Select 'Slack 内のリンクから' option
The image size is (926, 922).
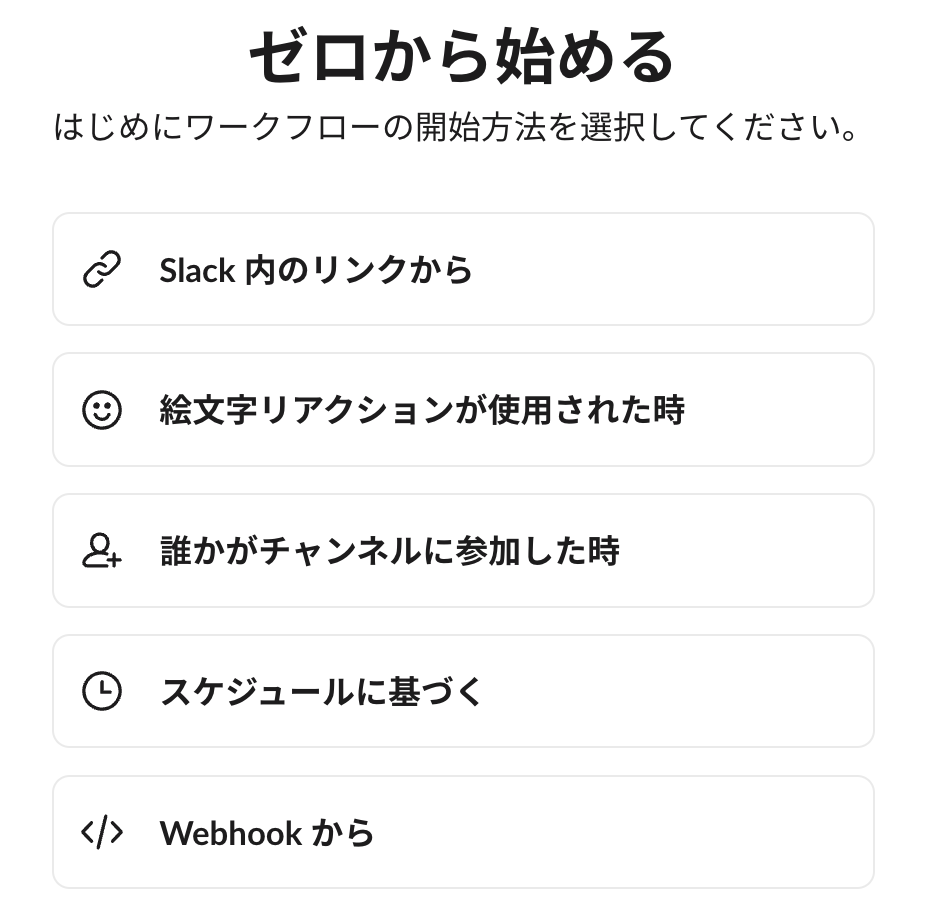tap(316, 270)
